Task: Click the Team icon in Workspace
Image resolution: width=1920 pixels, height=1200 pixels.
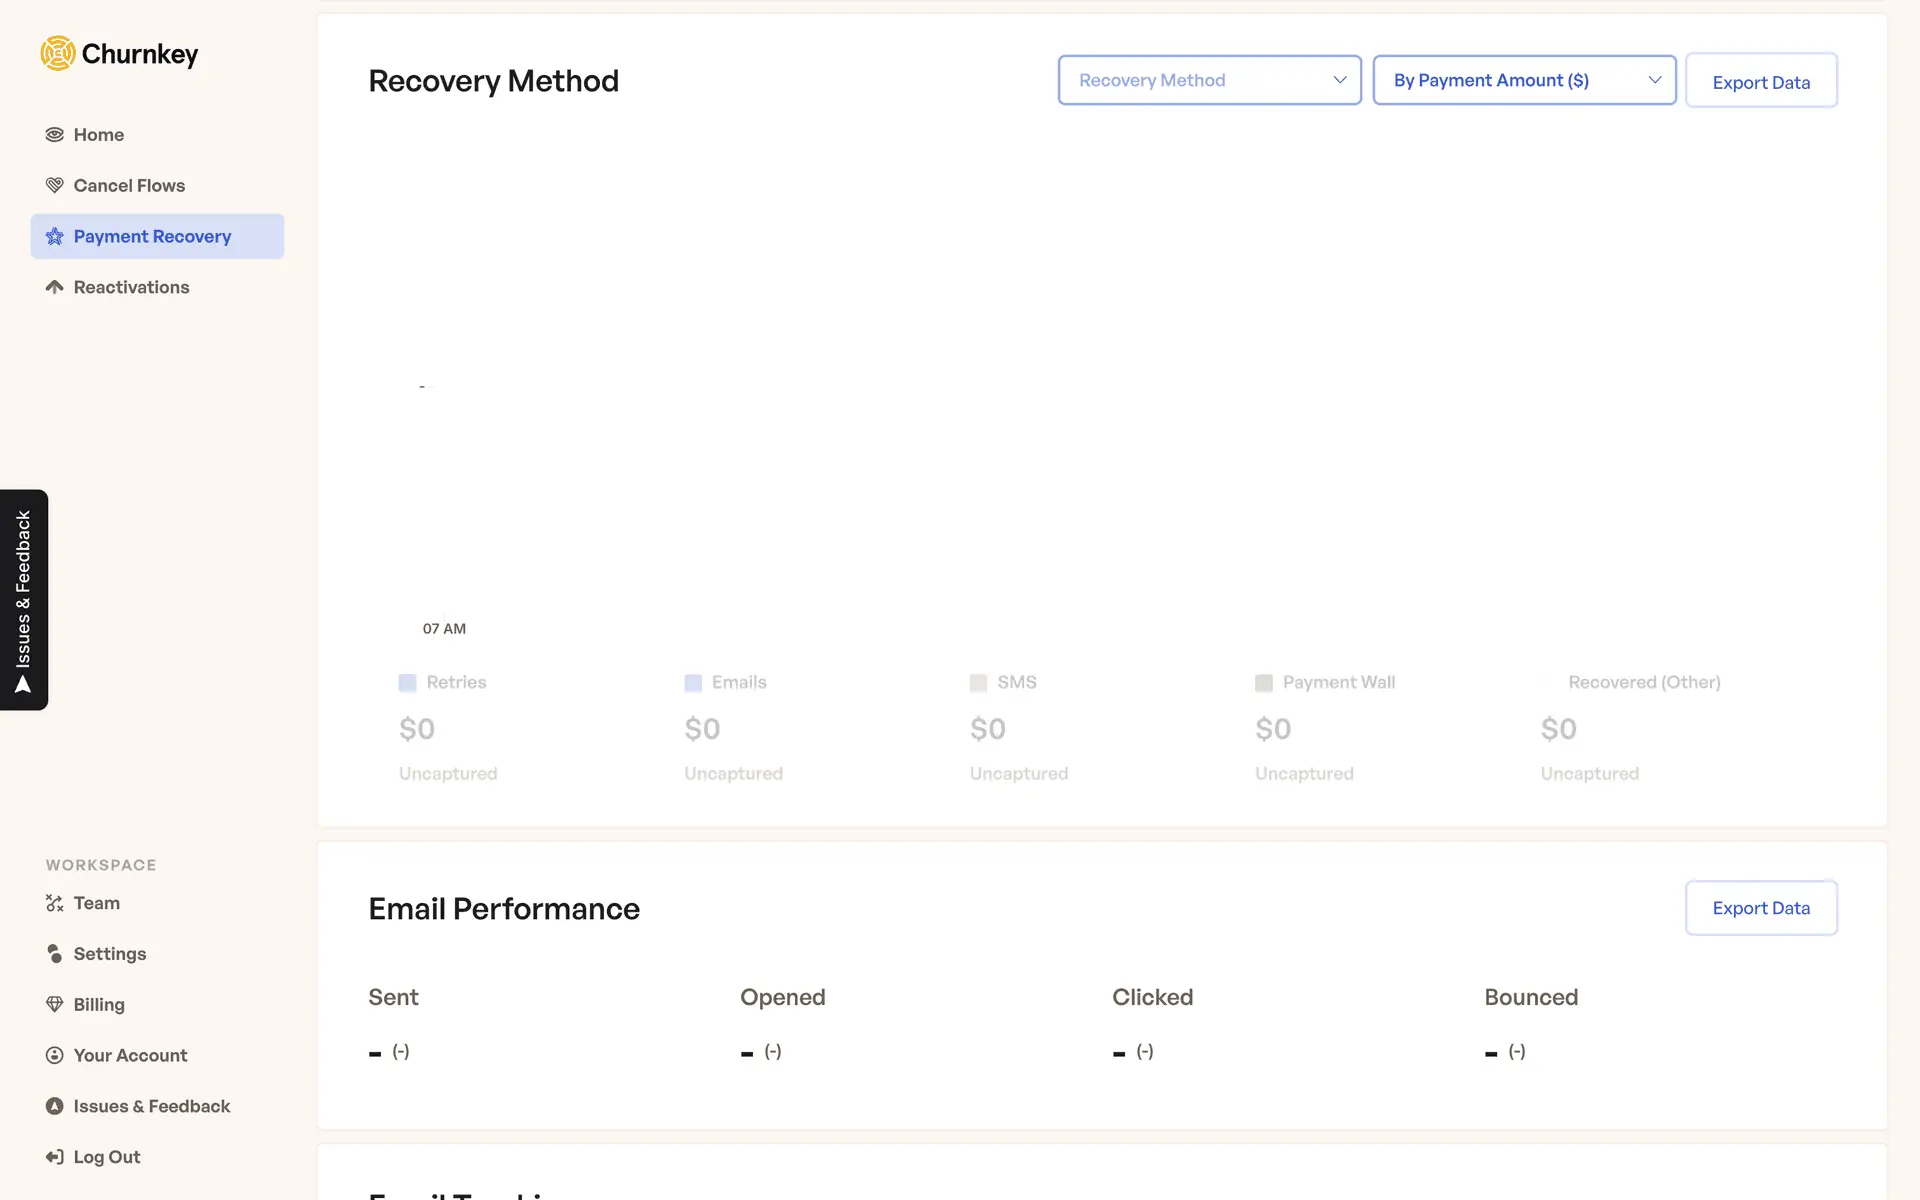Action: point(55,904)
